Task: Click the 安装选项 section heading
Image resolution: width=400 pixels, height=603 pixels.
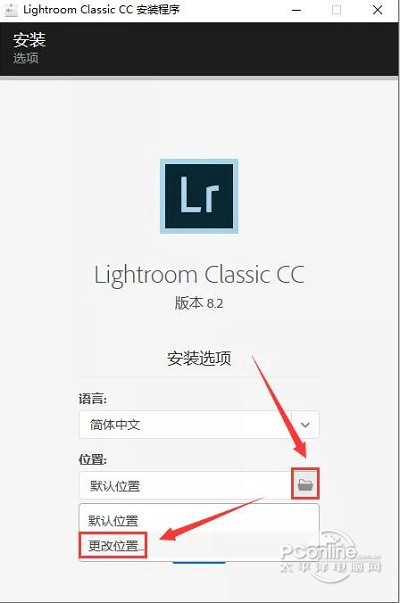Action: click(x=199, y=358)
